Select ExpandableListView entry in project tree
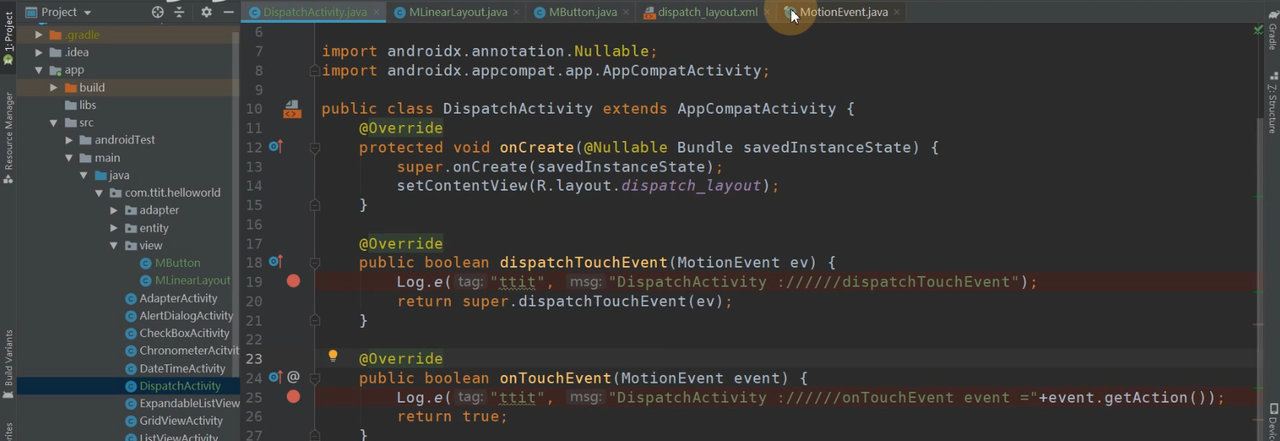Image resolution: width=1280 pixels, height=441 pixels. click(181, 403)
